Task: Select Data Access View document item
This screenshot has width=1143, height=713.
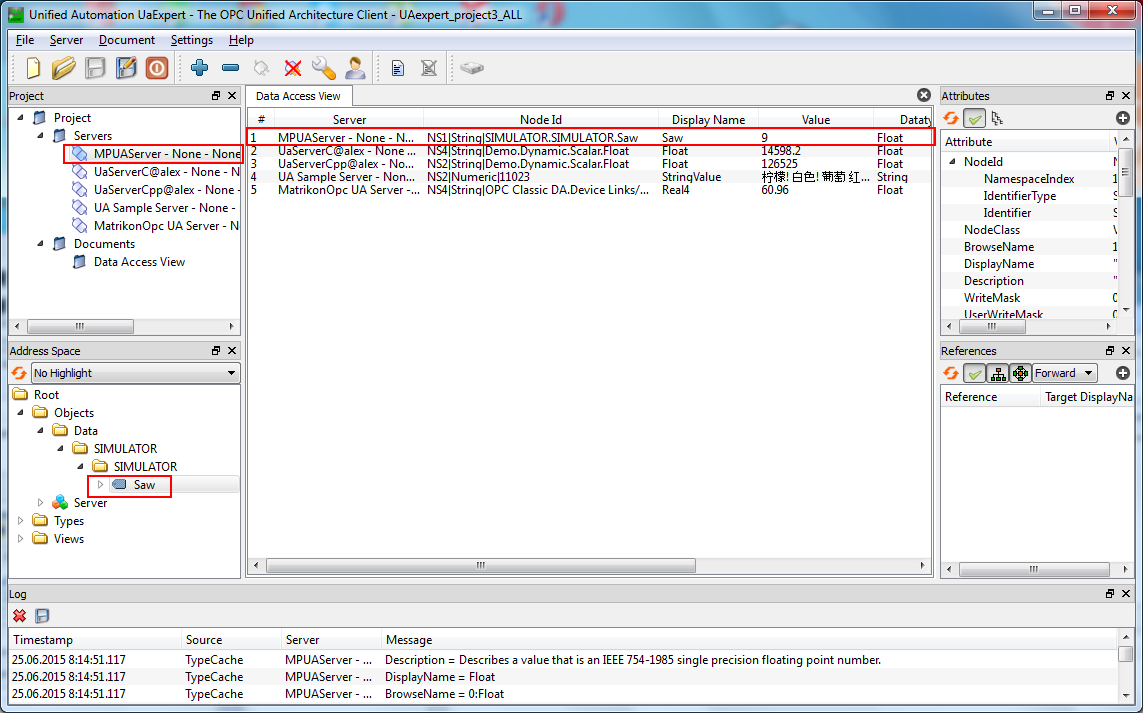Action: coord(139,262)
